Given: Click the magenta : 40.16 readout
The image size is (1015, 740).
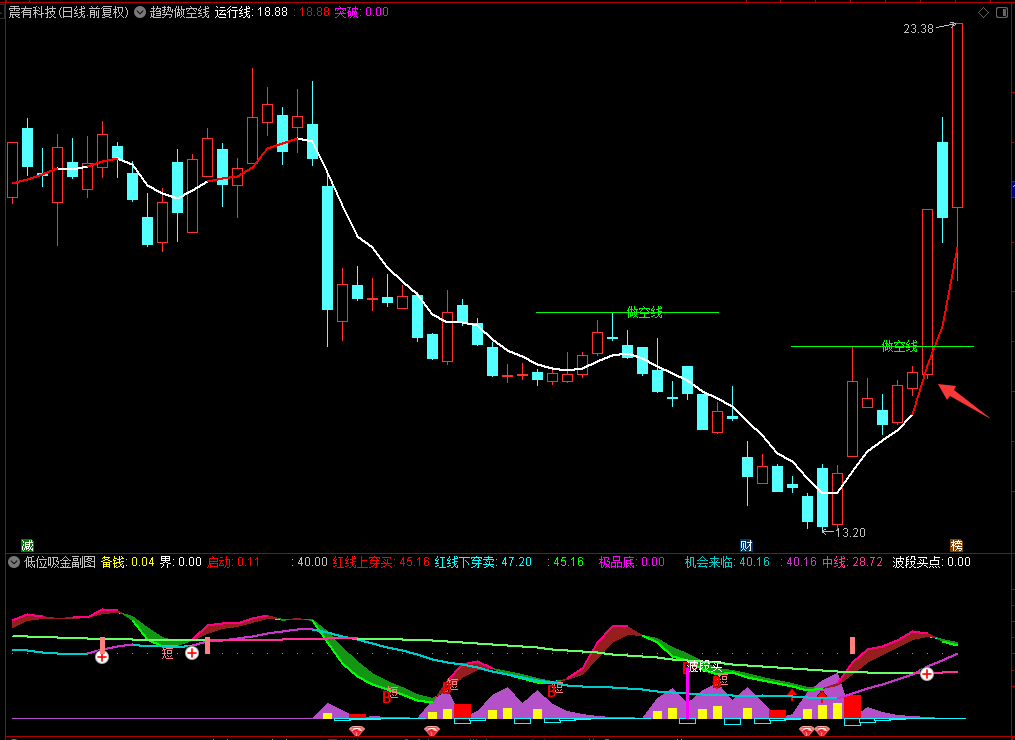Looking at the screenshot, I should pos(799,562).
